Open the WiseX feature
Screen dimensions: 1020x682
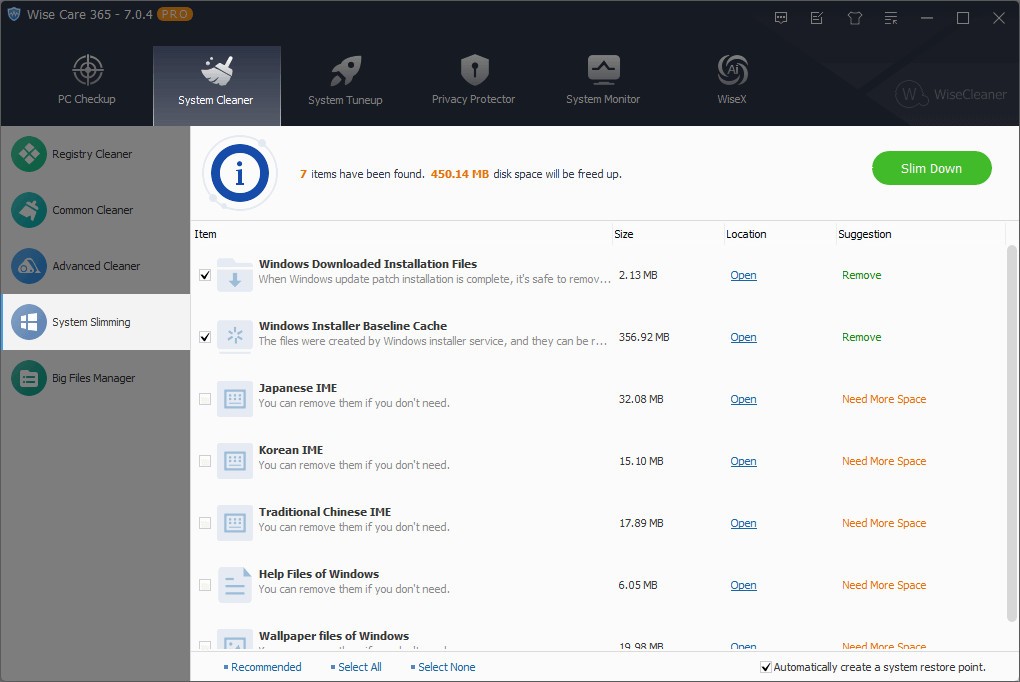coord(730,80)
